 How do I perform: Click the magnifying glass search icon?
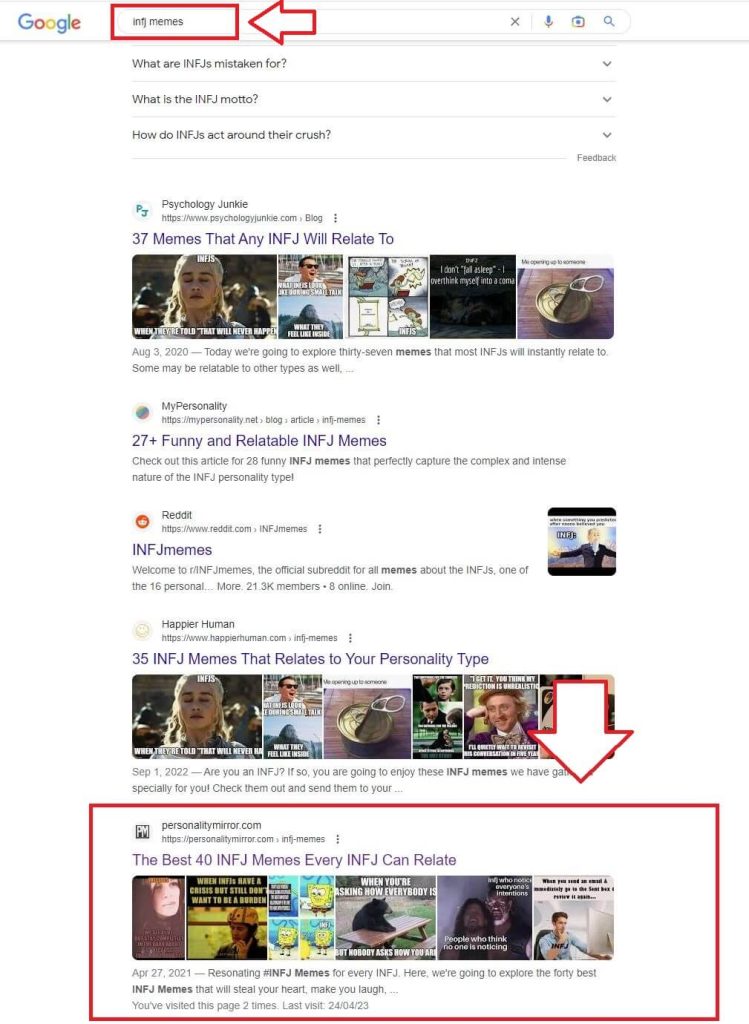[609, 22]
